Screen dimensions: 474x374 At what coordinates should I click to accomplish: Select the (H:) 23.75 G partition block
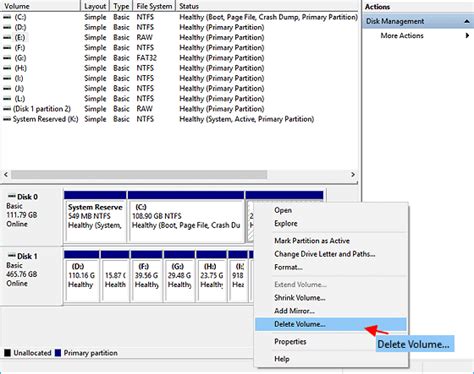[212, 276]
